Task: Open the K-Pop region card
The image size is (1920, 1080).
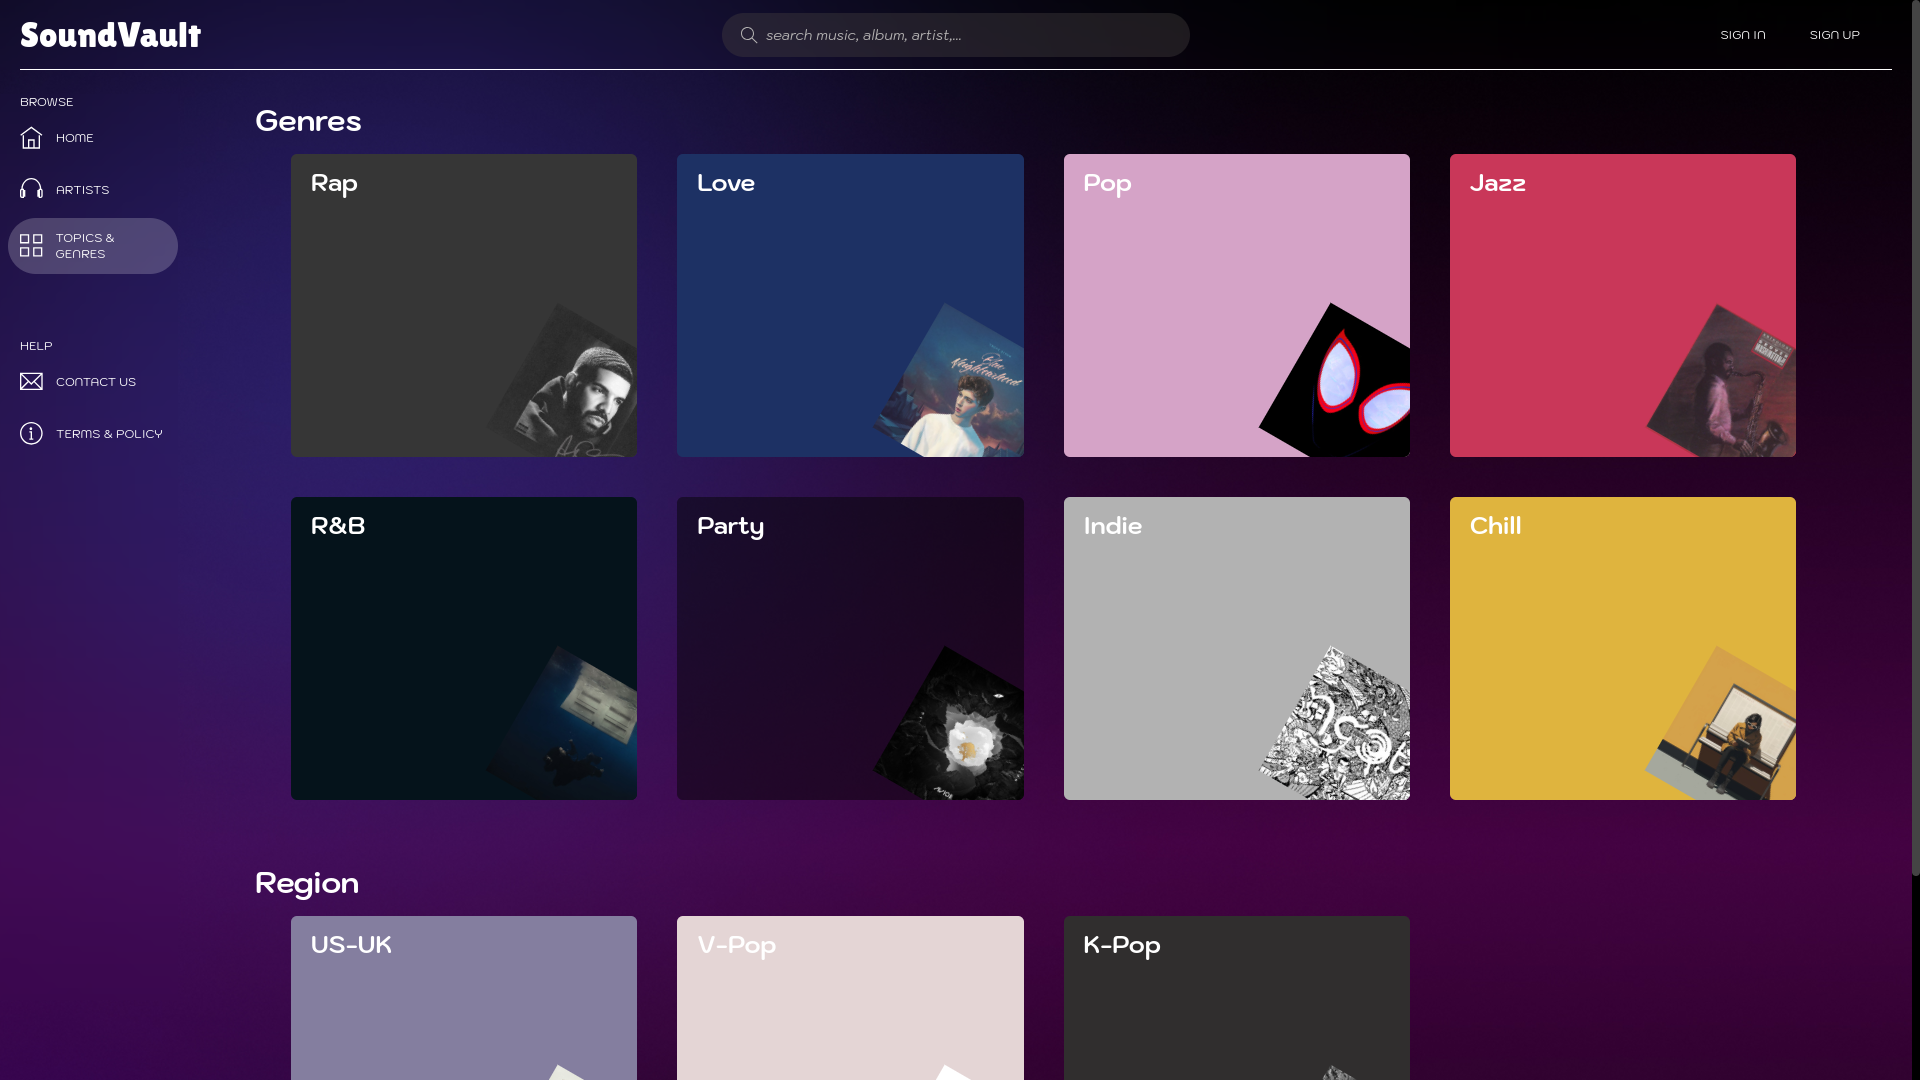Action: 1236,998
